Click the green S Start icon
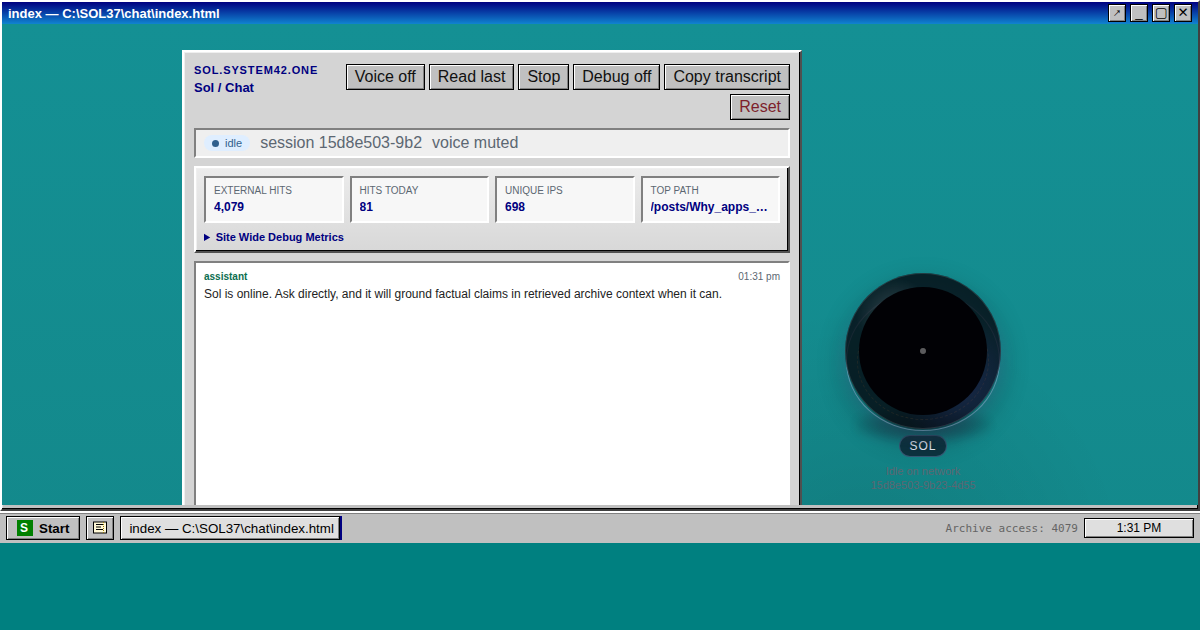1200x630 pixels. tap(25, 528)
